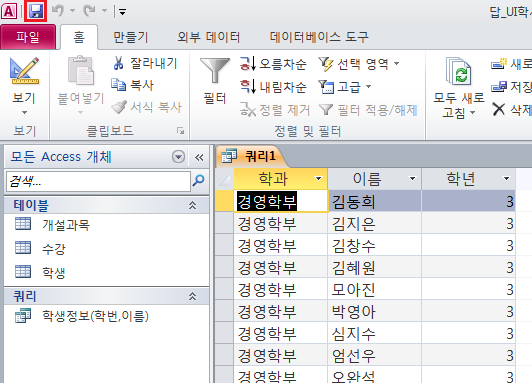532x383 pixels.
Task: Open the 이름 column filter dropdown
Action: pos(412,178)
